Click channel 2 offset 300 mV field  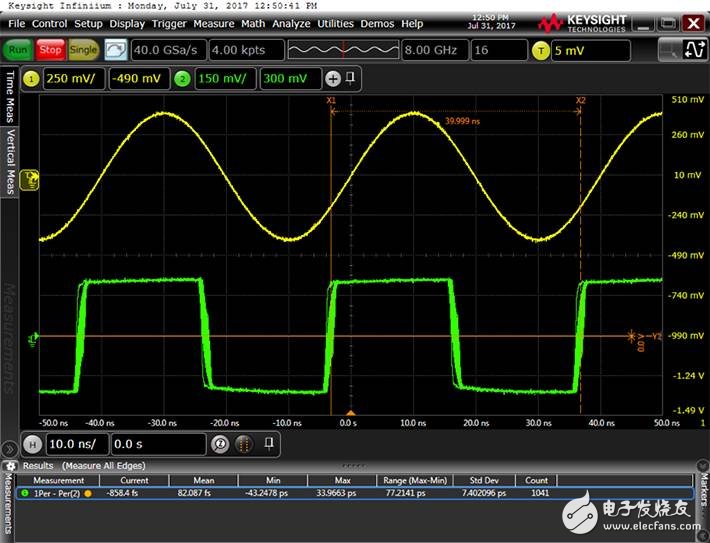(290, 79)
